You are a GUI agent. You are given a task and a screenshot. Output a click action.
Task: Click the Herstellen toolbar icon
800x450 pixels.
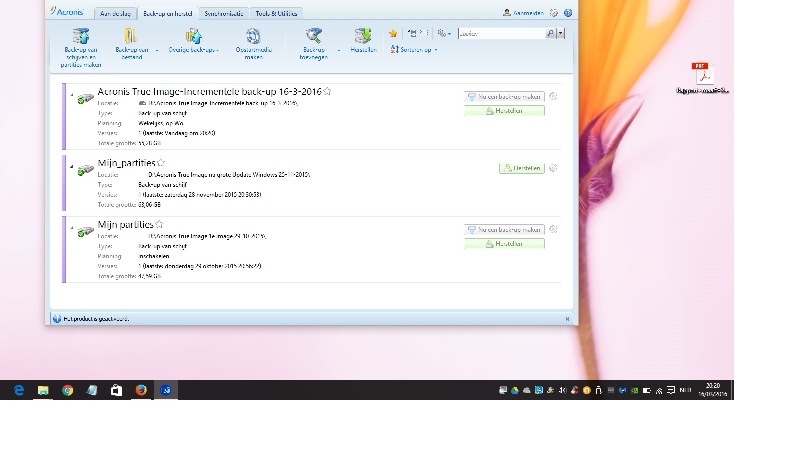pos(362,36)
